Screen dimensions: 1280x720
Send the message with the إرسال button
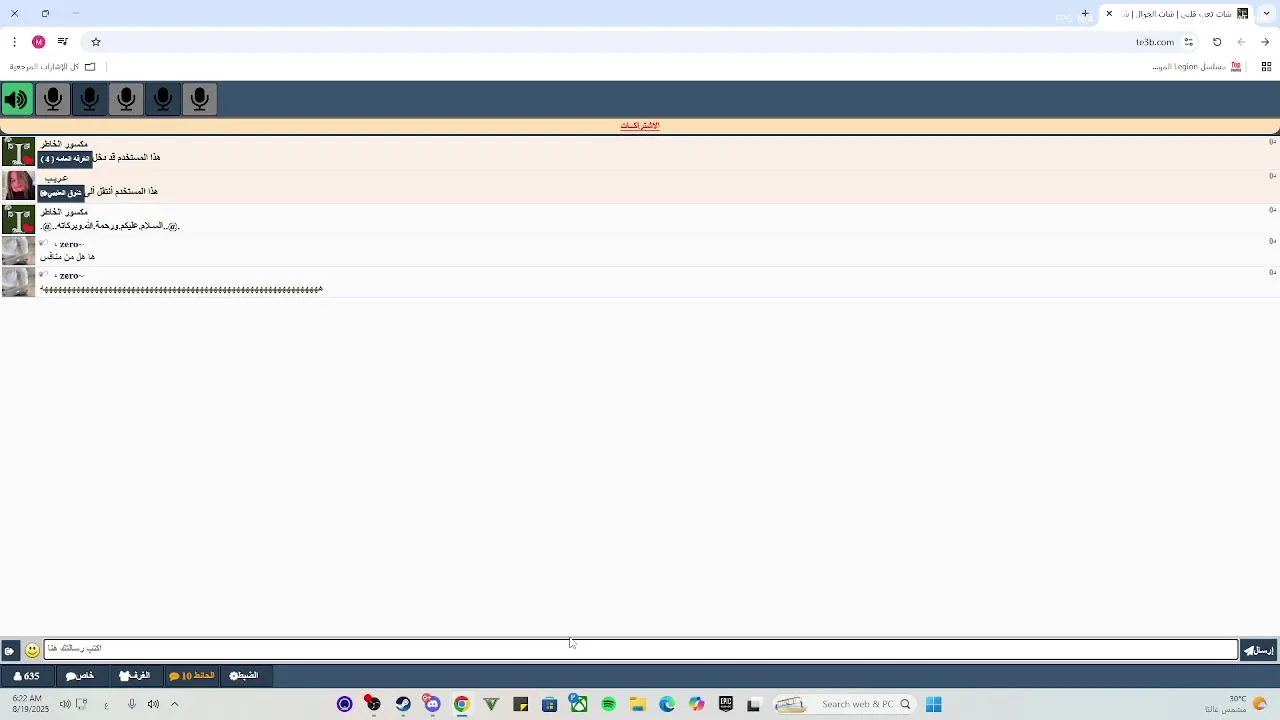coord(1259,650)
